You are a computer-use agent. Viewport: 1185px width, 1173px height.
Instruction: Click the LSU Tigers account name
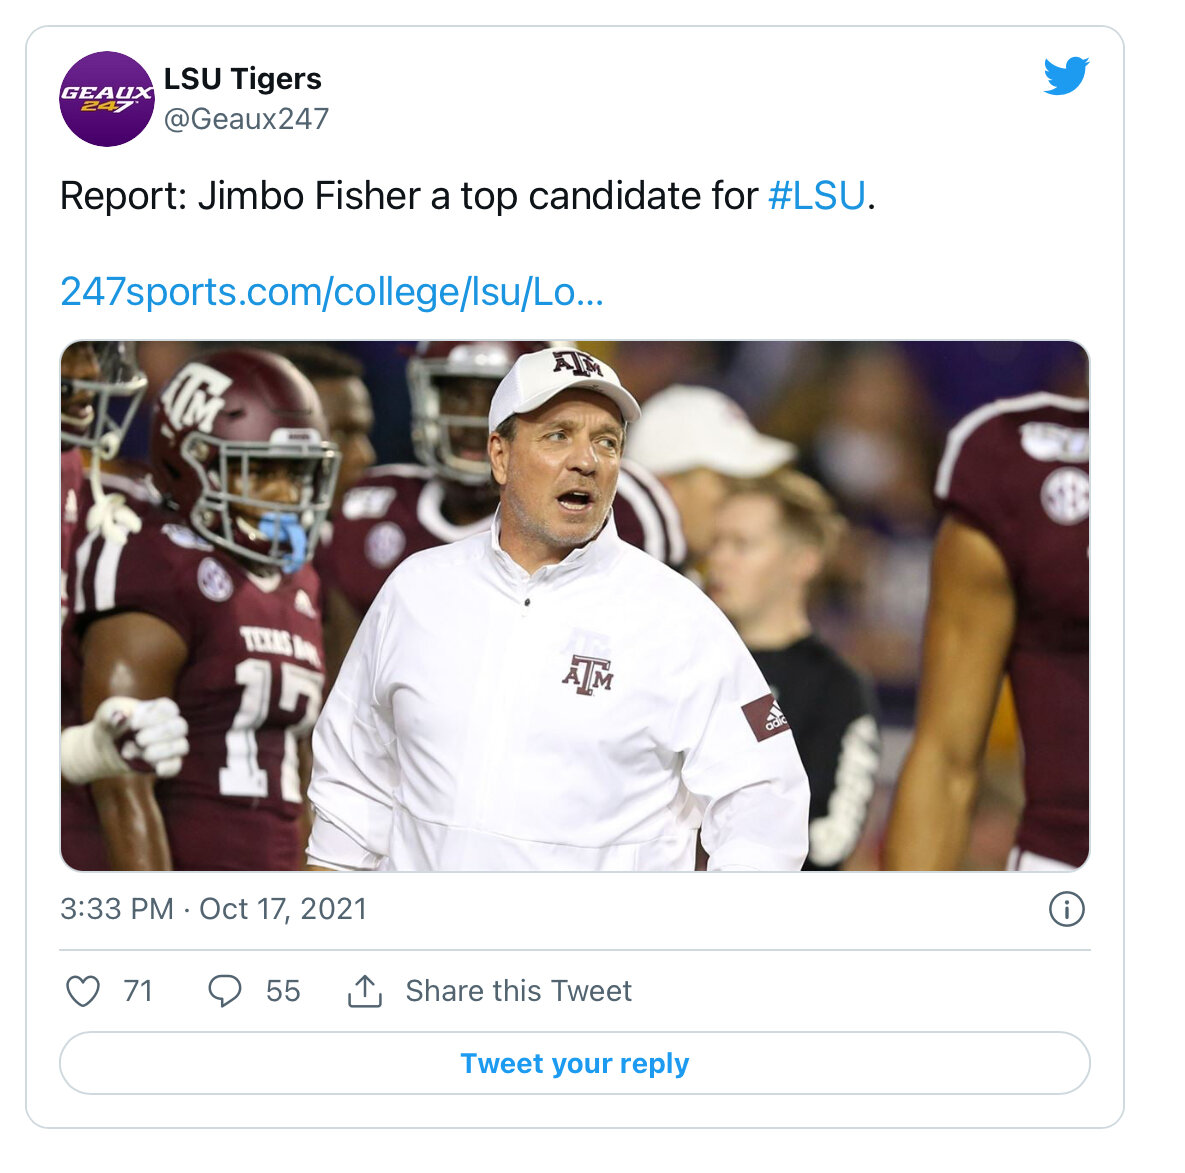click(x=242, y=79)
